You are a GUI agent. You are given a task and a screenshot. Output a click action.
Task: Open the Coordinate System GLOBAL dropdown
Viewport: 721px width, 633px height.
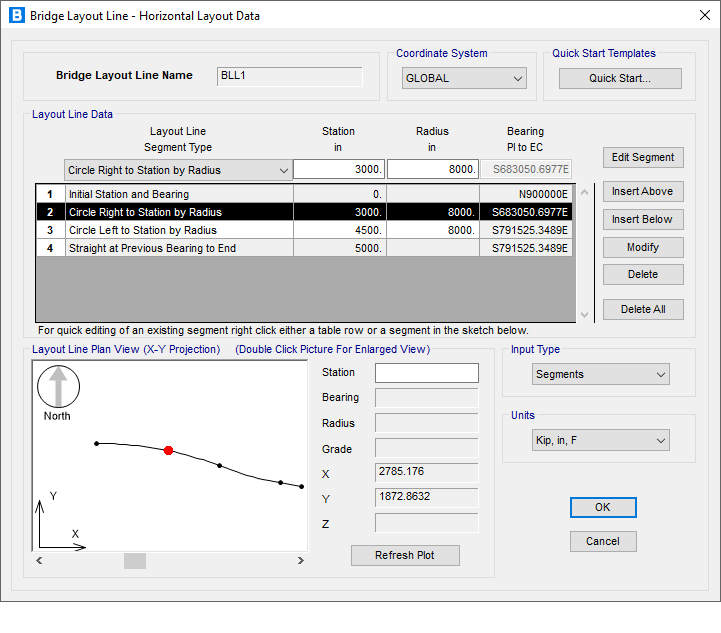click(464, 78)
